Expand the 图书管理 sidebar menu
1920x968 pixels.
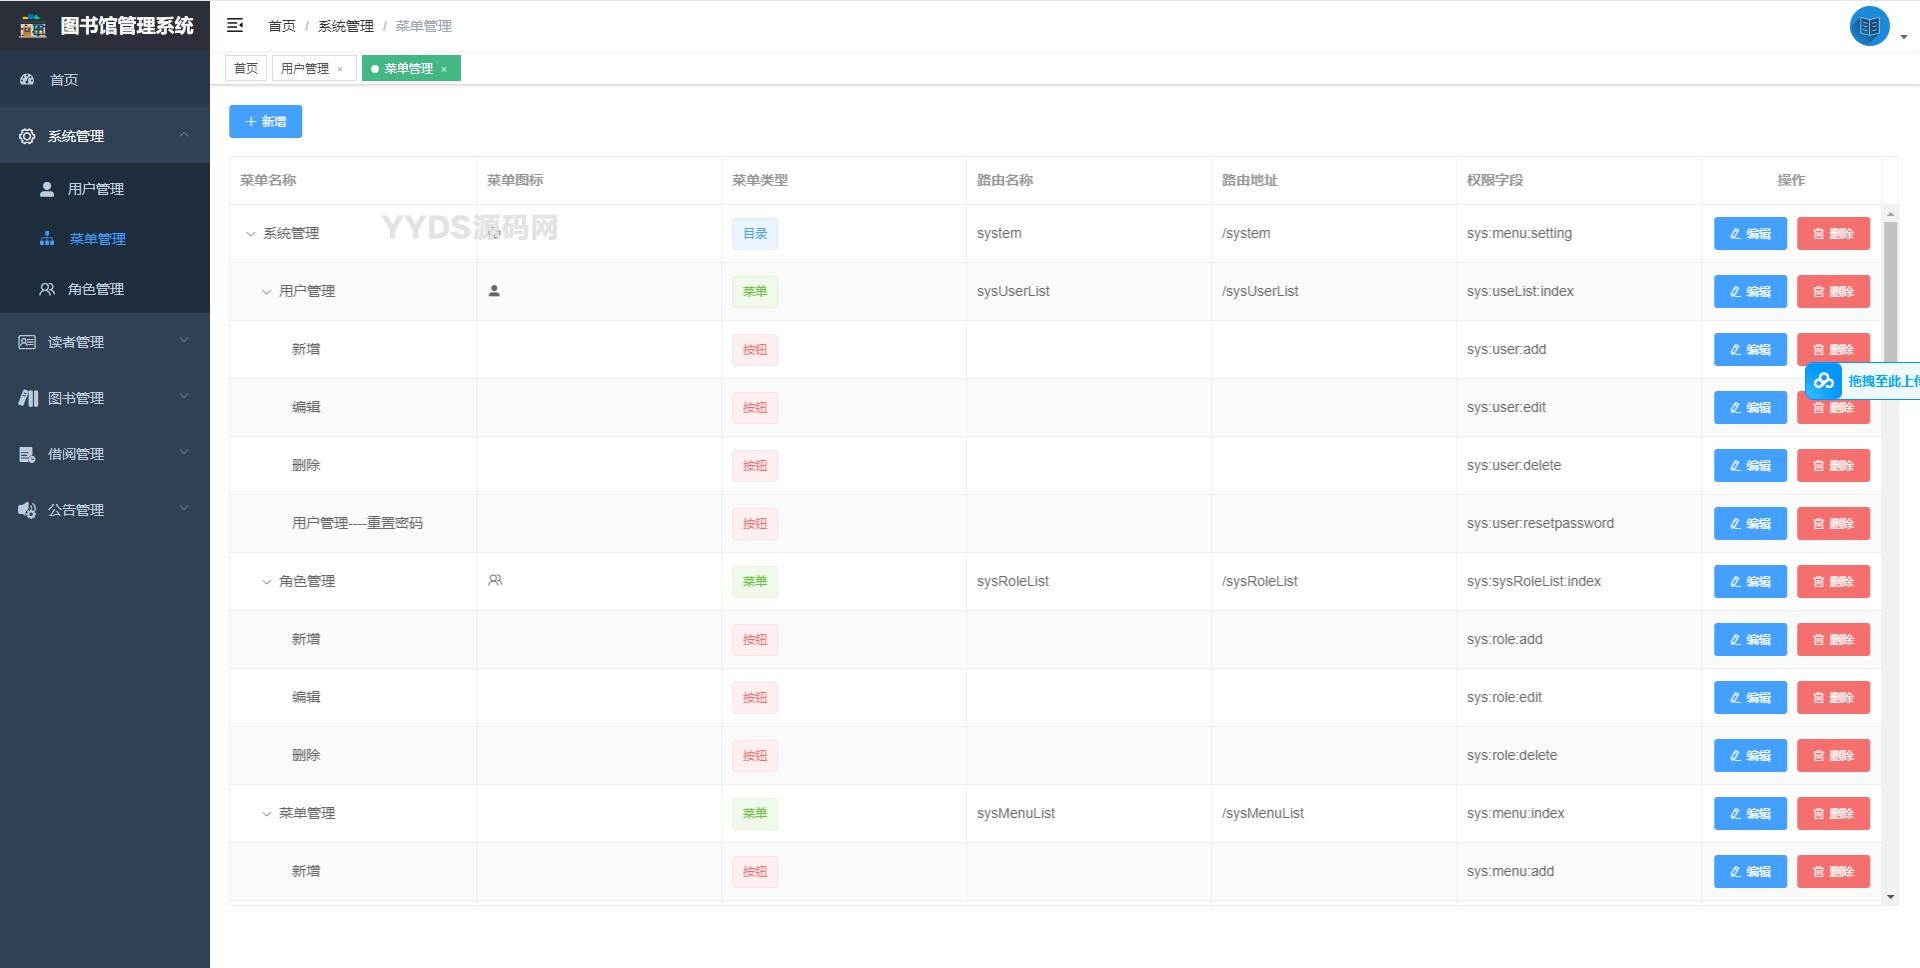(x=104, y=398)
